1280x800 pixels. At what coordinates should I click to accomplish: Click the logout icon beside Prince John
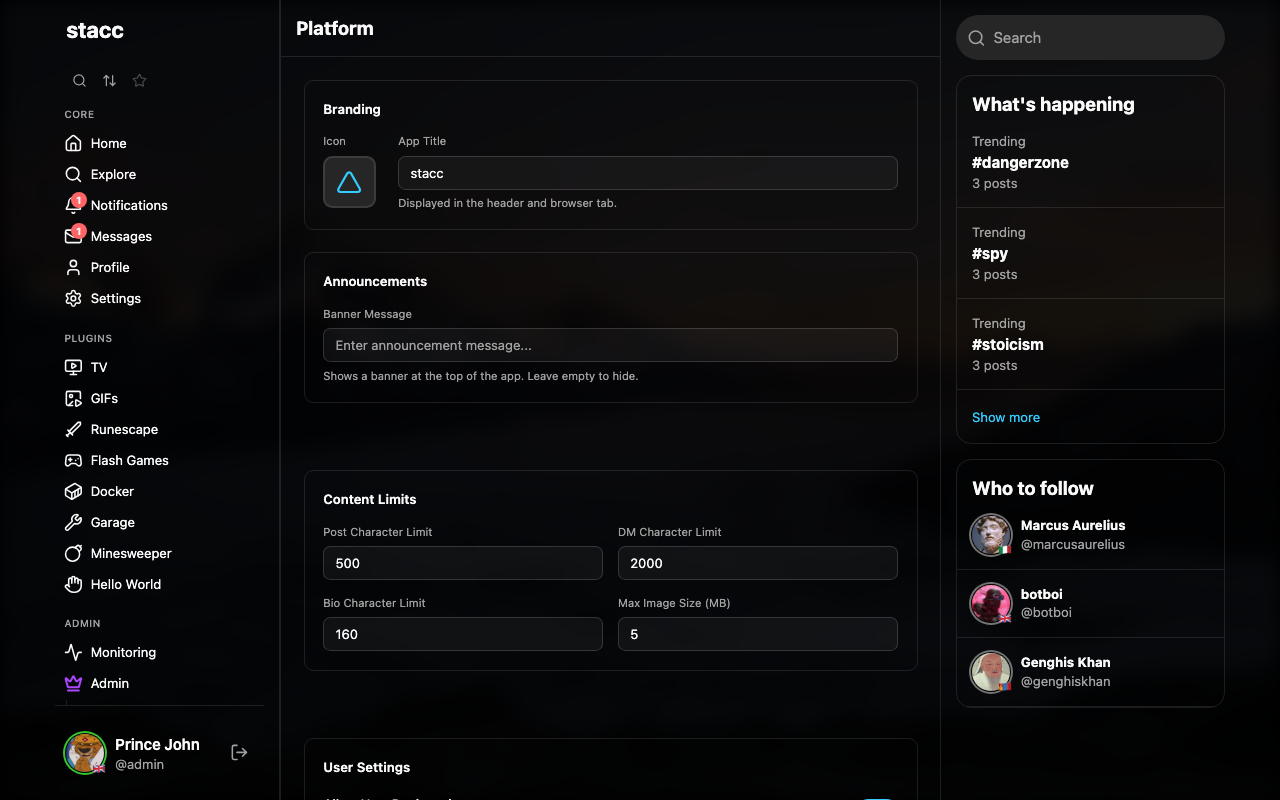pyautogui.click(x=239, y=752)
